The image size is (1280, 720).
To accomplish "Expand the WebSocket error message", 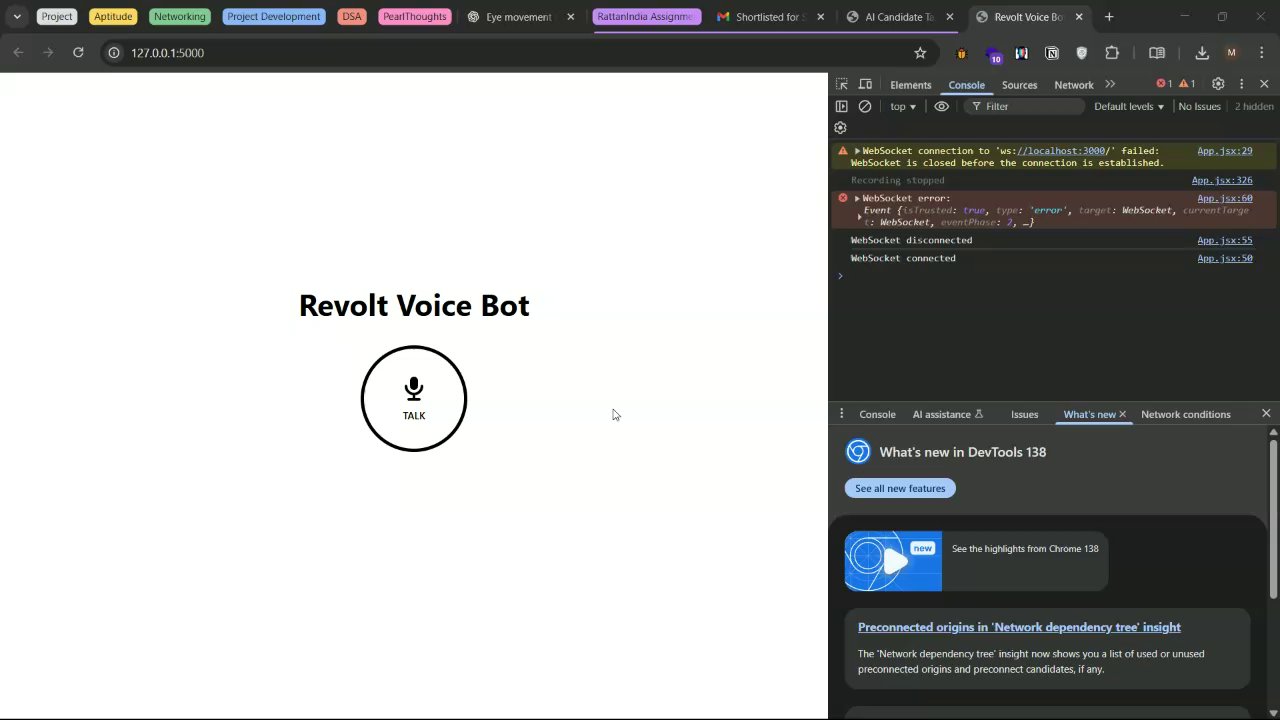I will click(857, 198).
